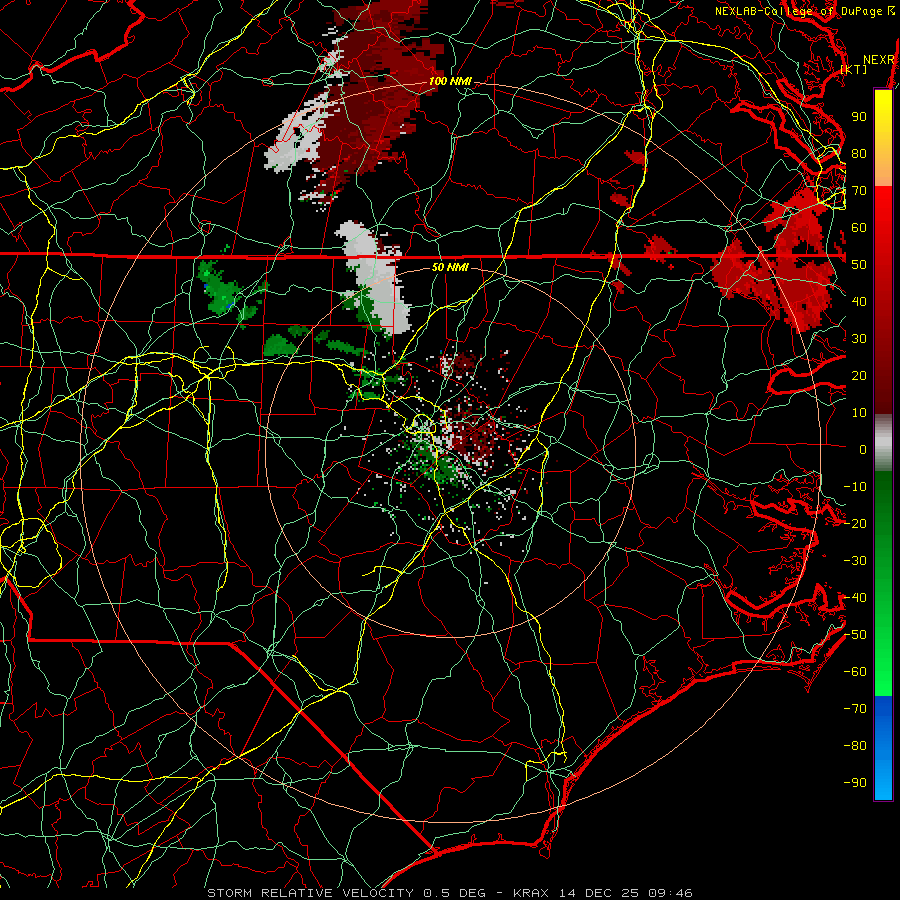The image size is (900, 900).
Task: Click the -90 value on velocity scale
Action: [855, 783]
